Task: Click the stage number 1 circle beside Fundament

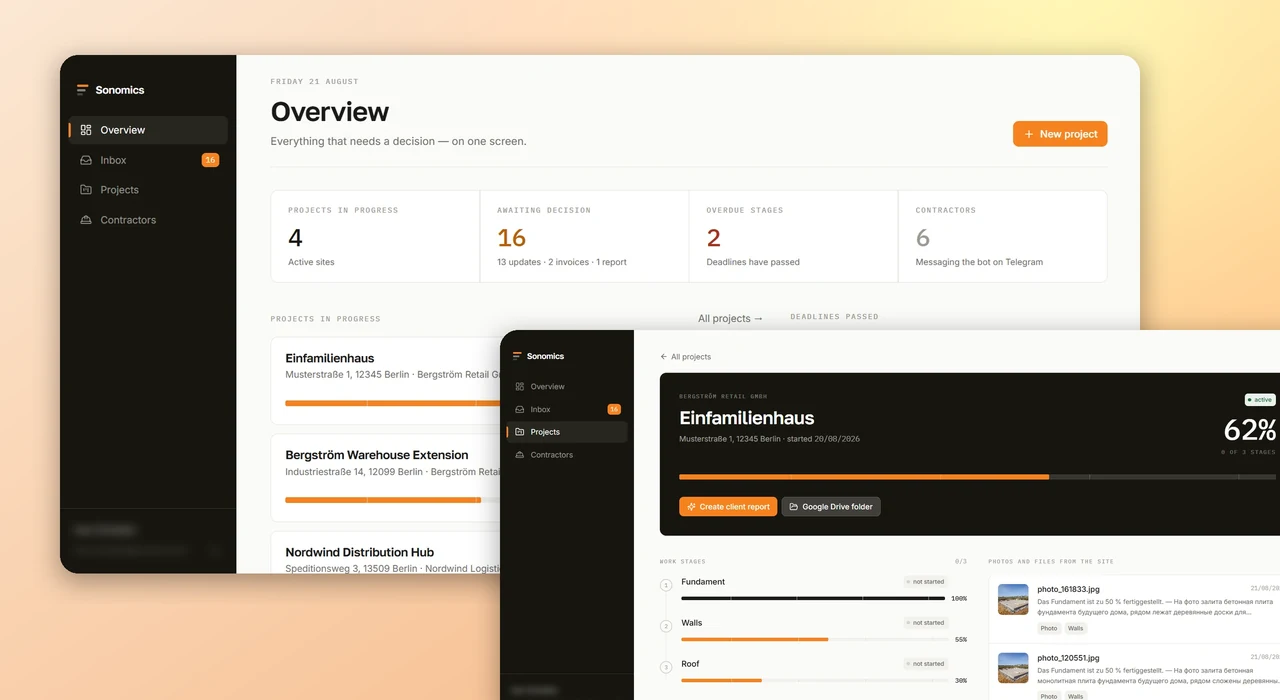Action: point(666,585)
